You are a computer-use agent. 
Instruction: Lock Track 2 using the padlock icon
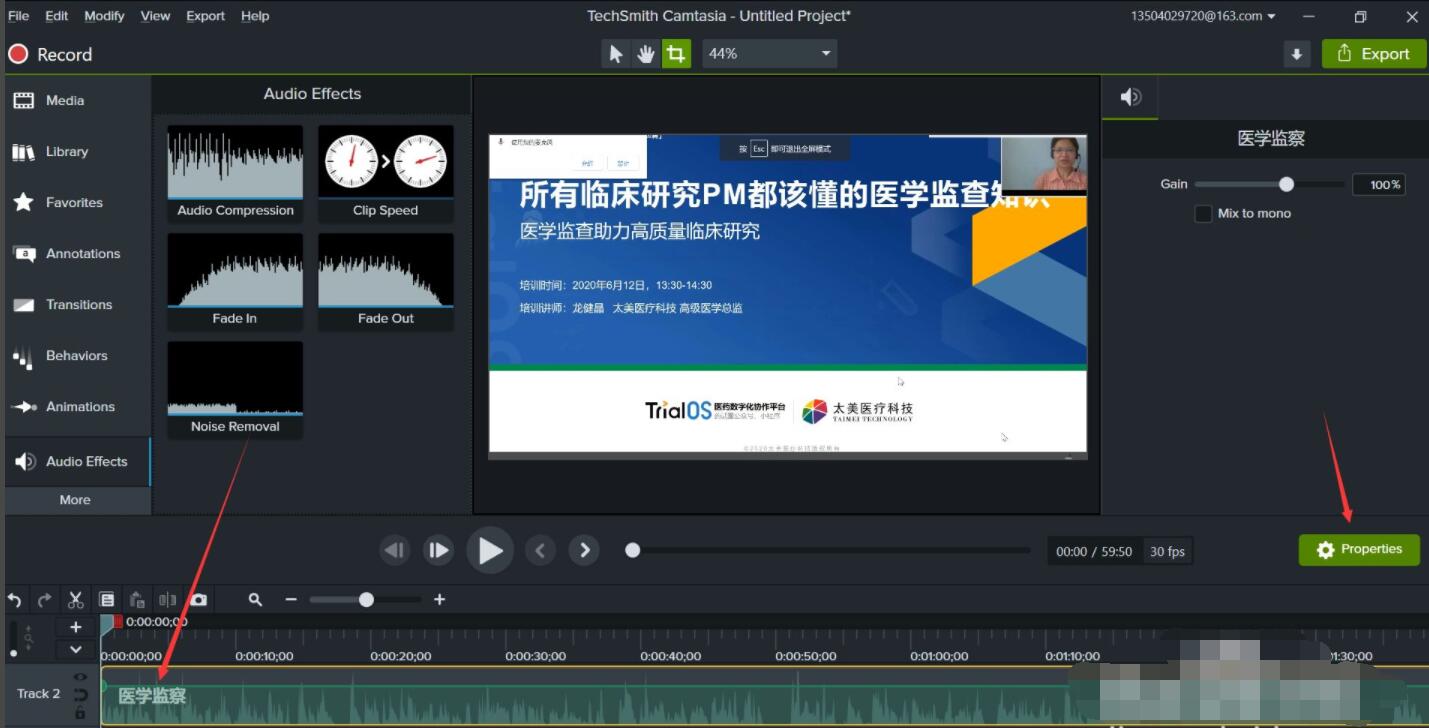pos(80,714)
